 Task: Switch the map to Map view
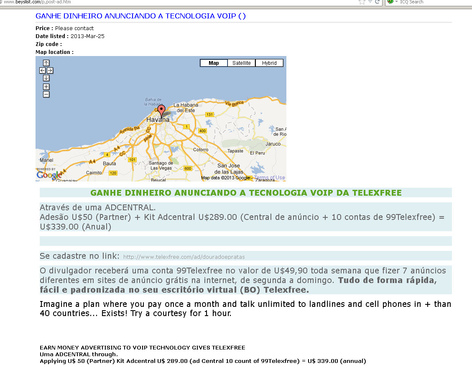coord(214,63)
